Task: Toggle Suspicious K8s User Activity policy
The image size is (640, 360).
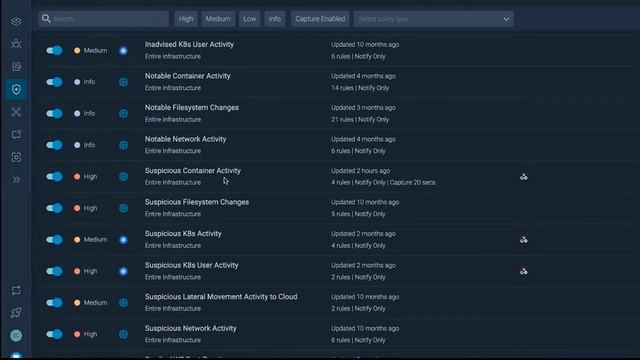Action: coord(54,271)
